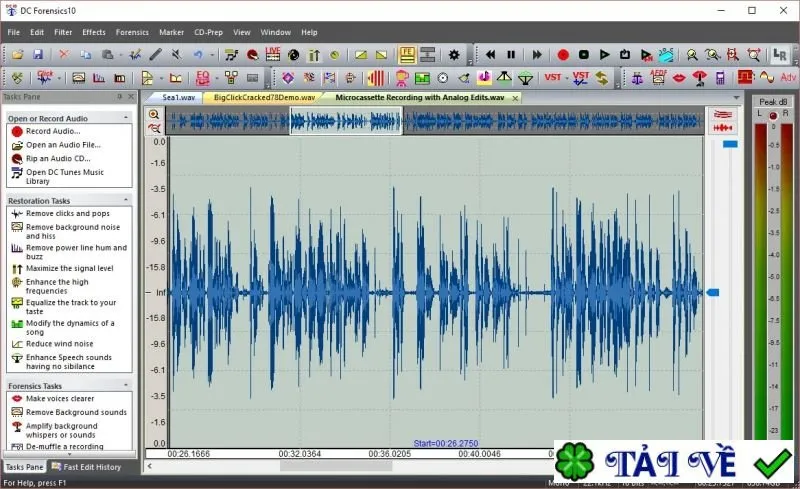Click the Copy icon in toolbar

coord(85,55)
